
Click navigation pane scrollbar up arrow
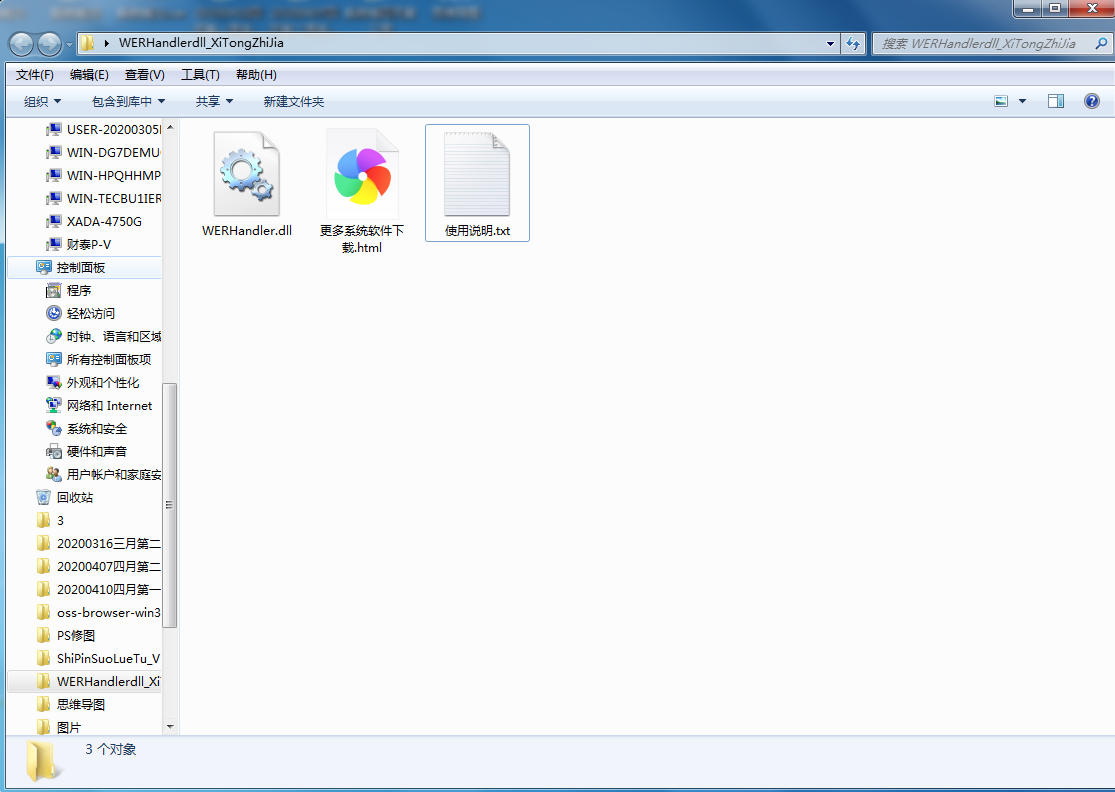[x=170, y=127]
